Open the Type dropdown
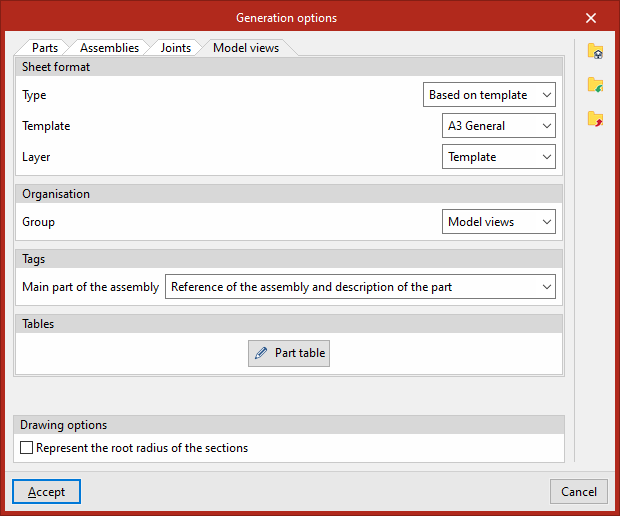The height and width of the screenshot is (516, 620). coord(489,95)
